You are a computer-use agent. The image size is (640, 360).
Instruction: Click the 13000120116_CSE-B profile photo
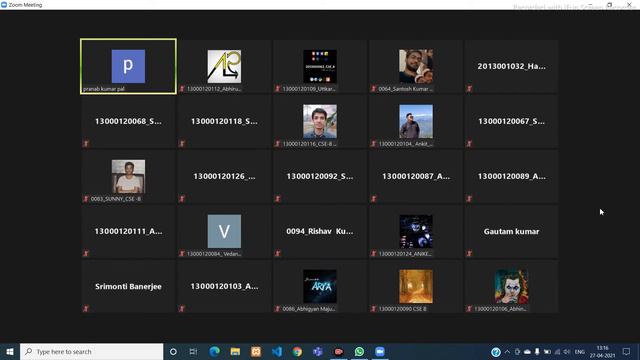320,121
